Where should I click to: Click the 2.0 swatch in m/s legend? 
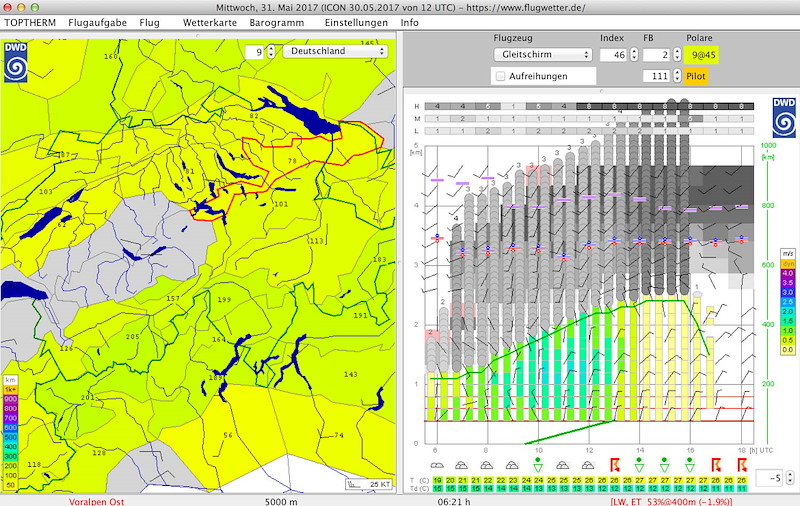(788, 311)
